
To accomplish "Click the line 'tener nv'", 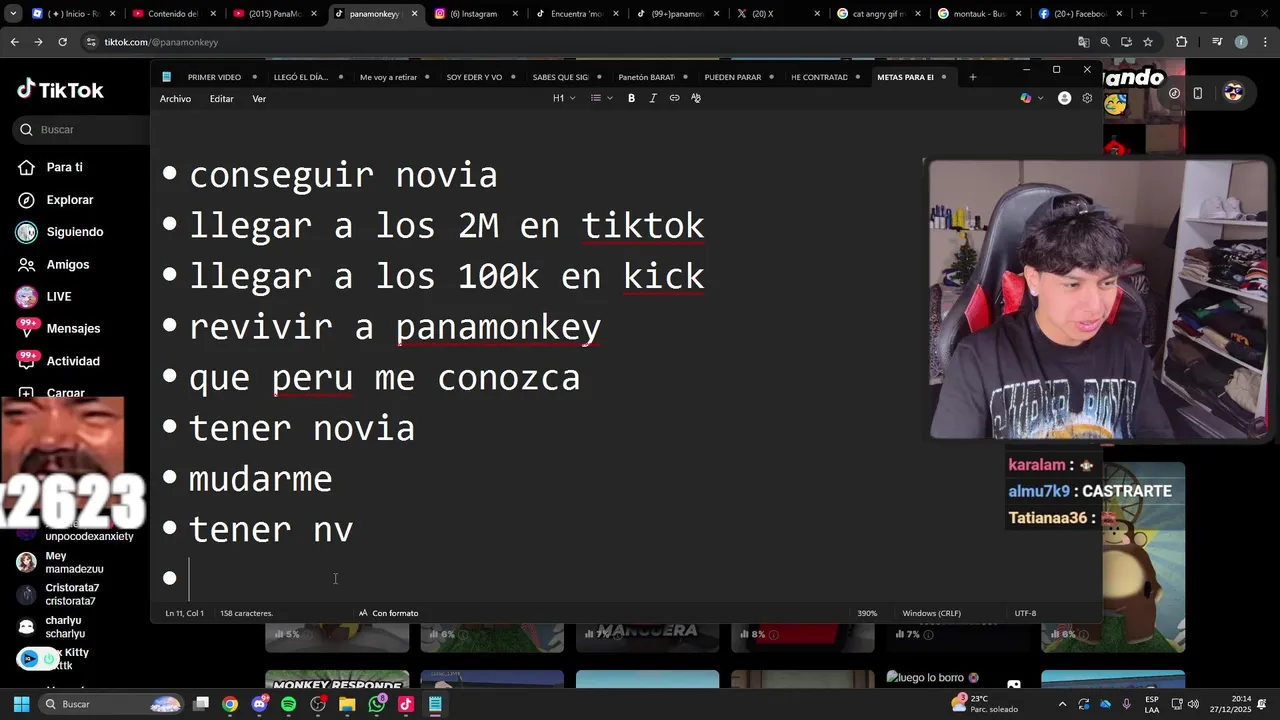I will [271, 530].
